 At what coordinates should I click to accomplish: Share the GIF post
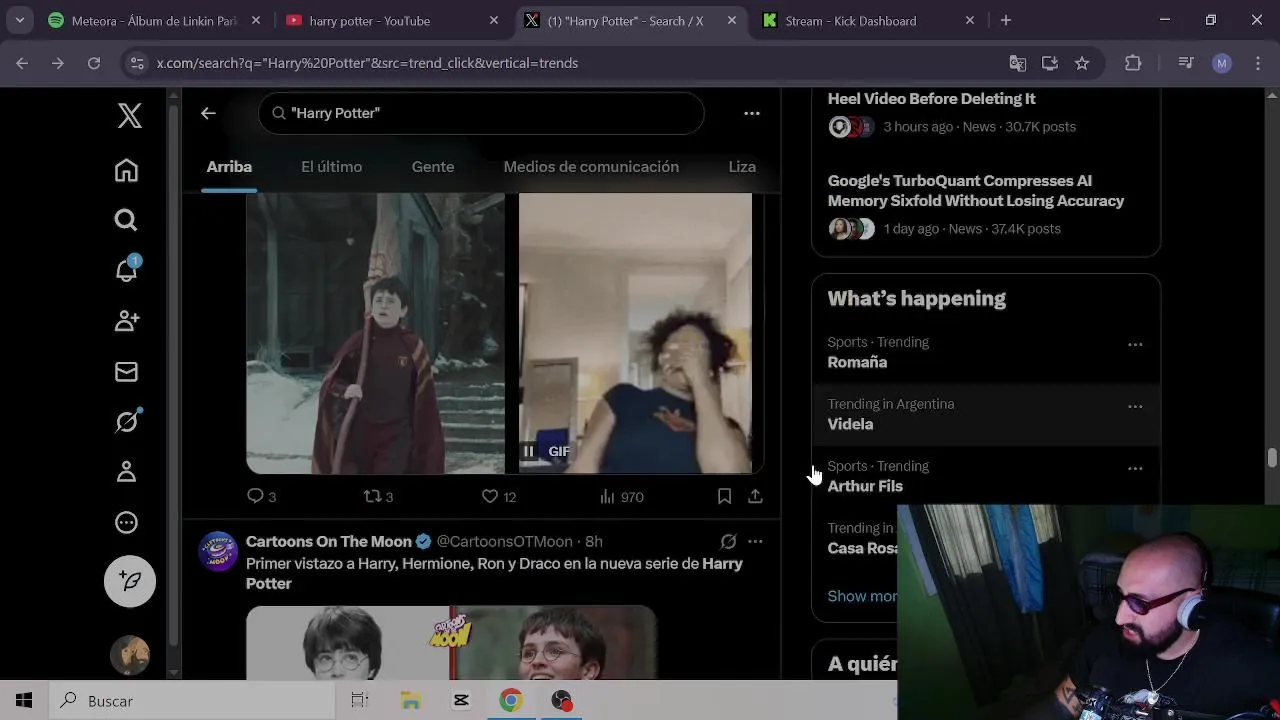pos(756,496)
